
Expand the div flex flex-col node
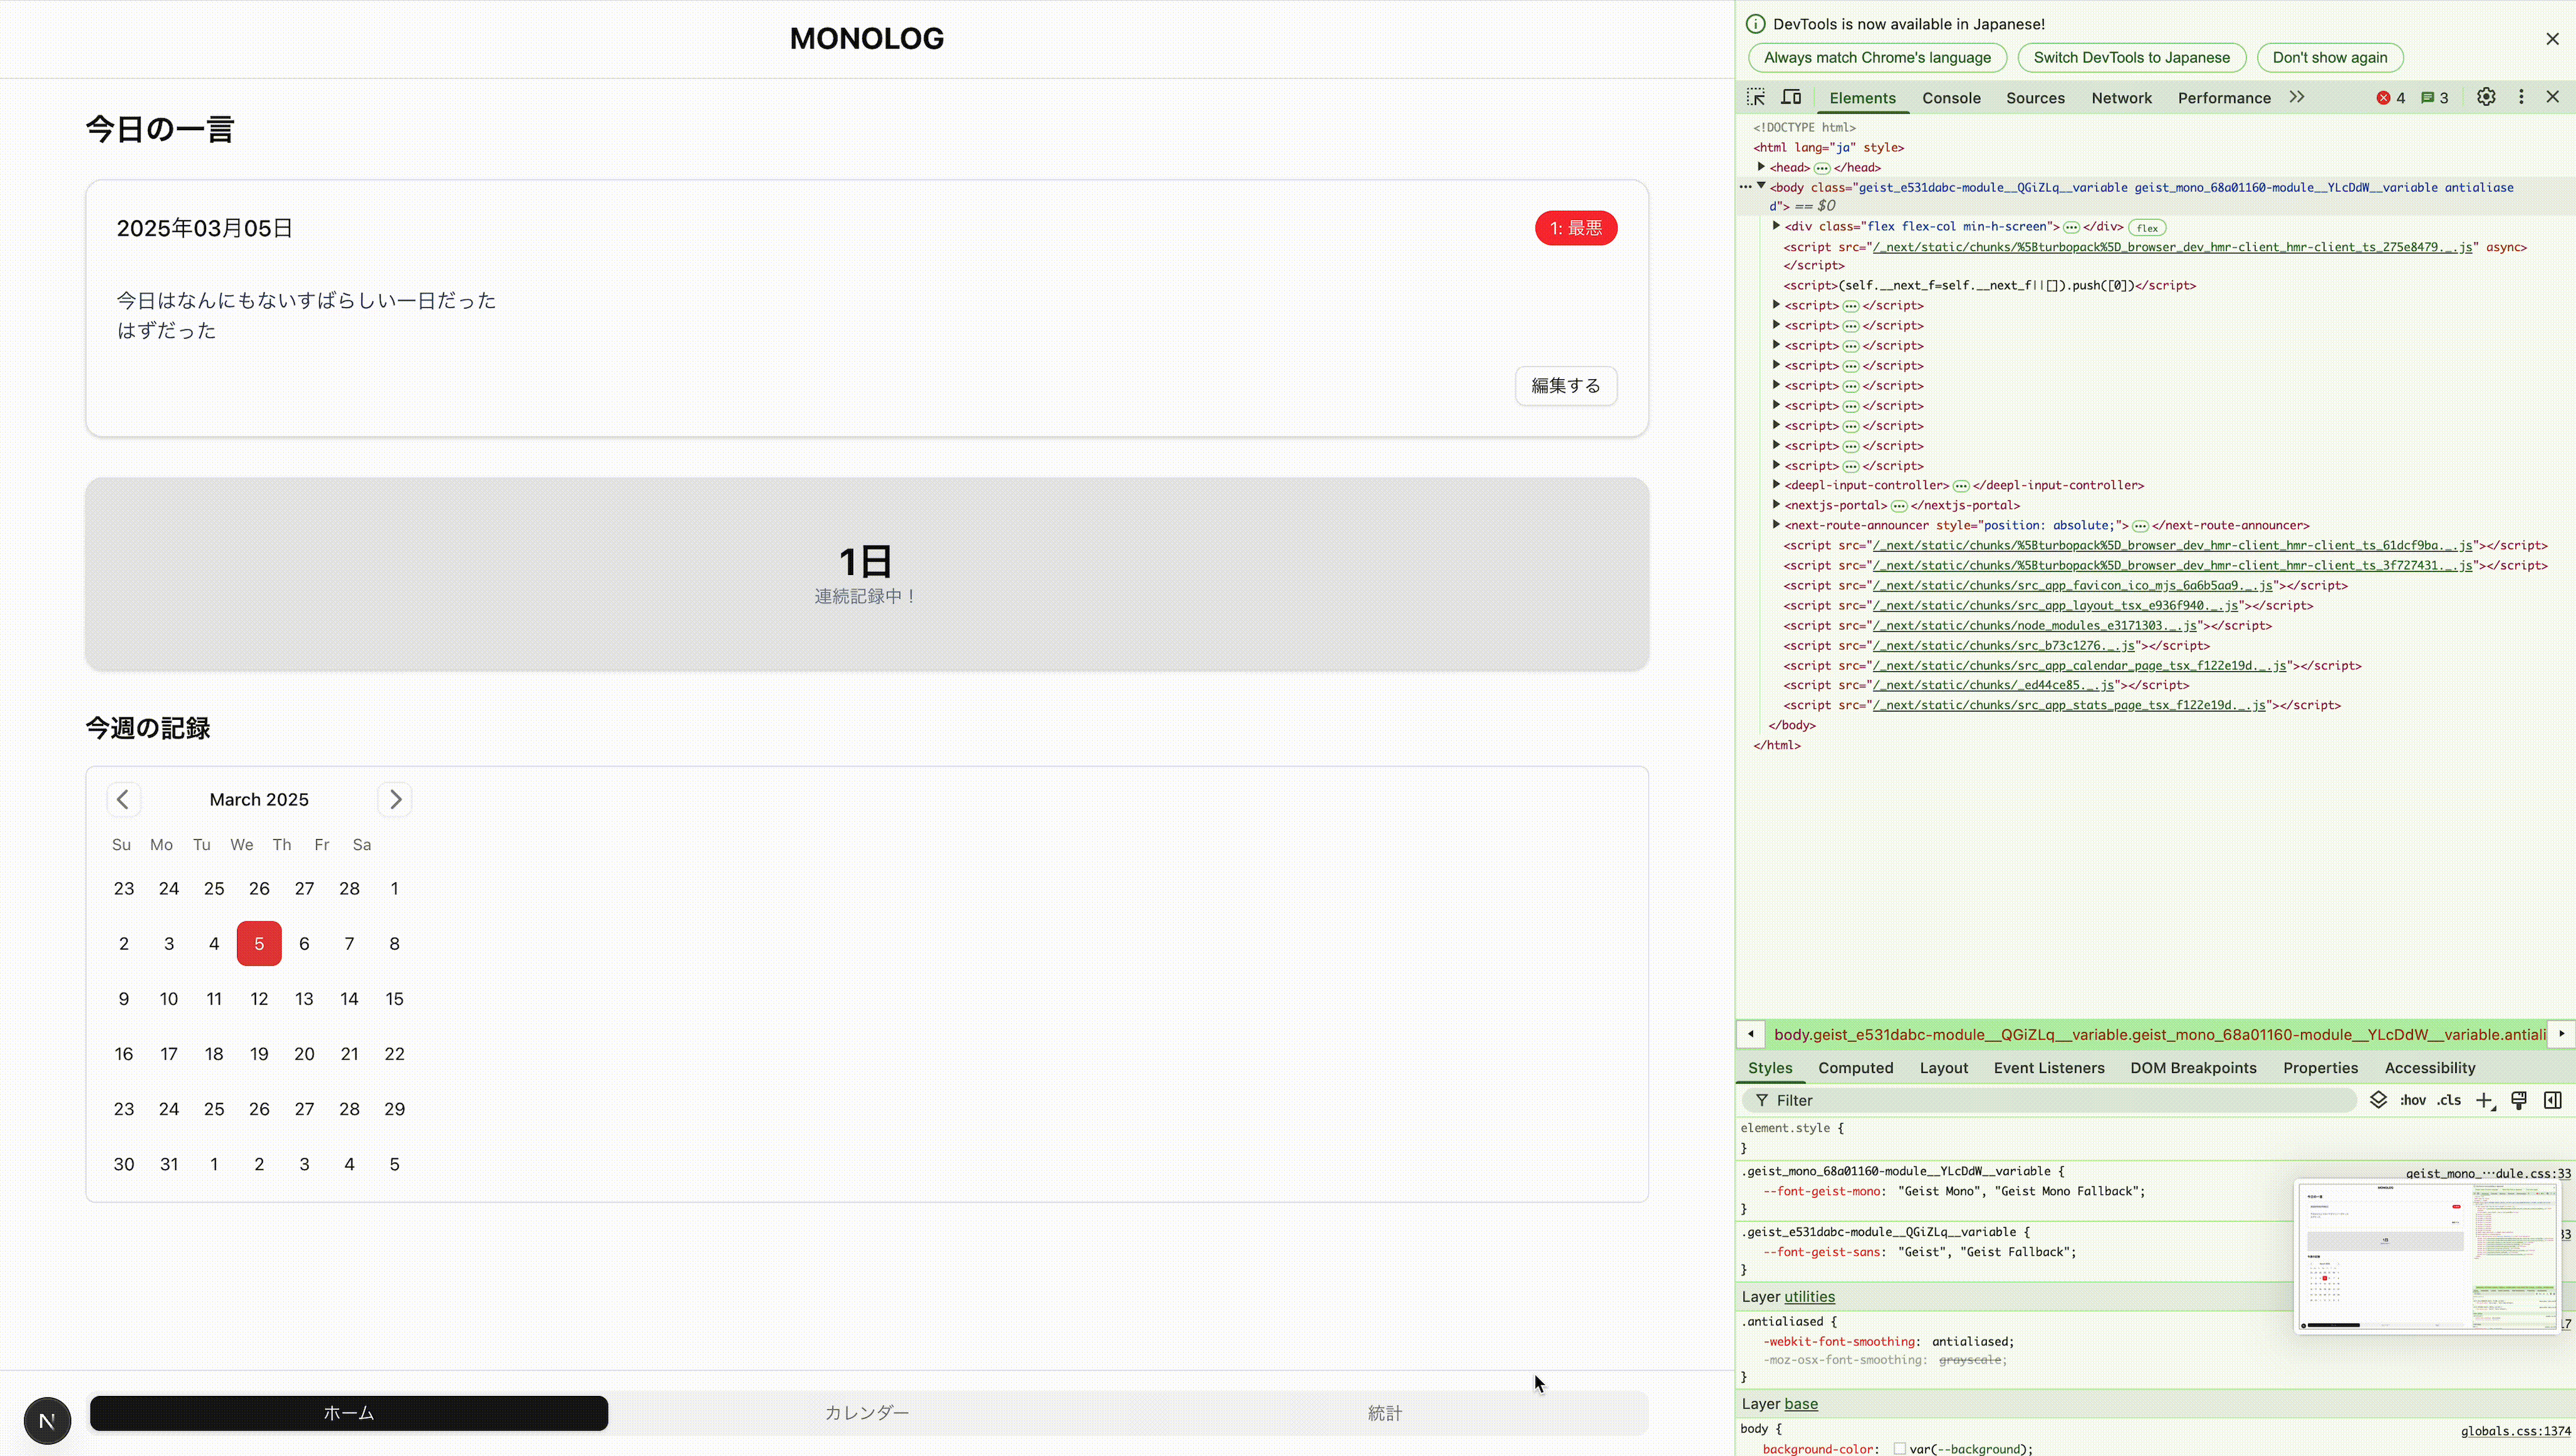click(x=1777, y=226)
